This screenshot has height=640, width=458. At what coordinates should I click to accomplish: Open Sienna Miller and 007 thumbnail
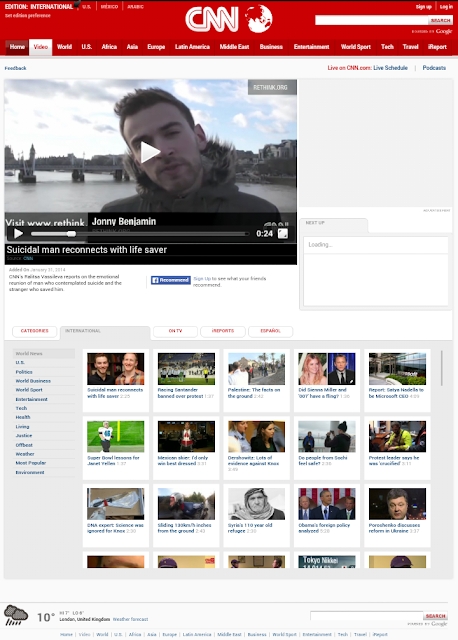(x=327, y=369)
